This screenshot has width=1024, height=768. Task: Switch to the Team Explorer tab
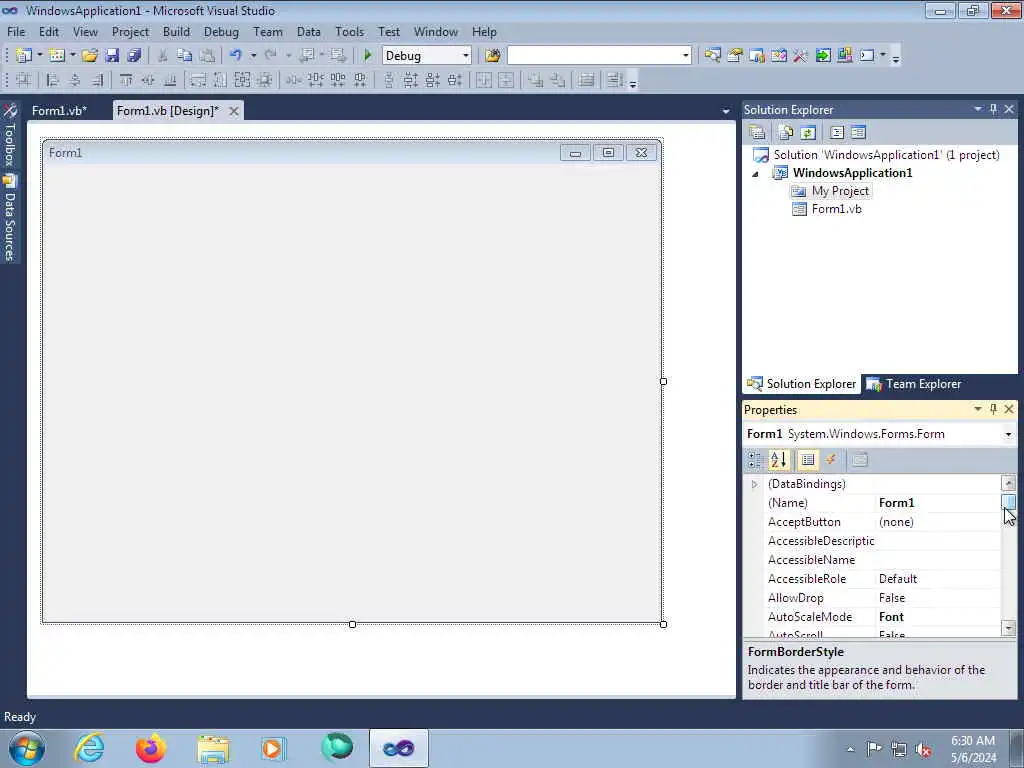click(x=915, y=384)
